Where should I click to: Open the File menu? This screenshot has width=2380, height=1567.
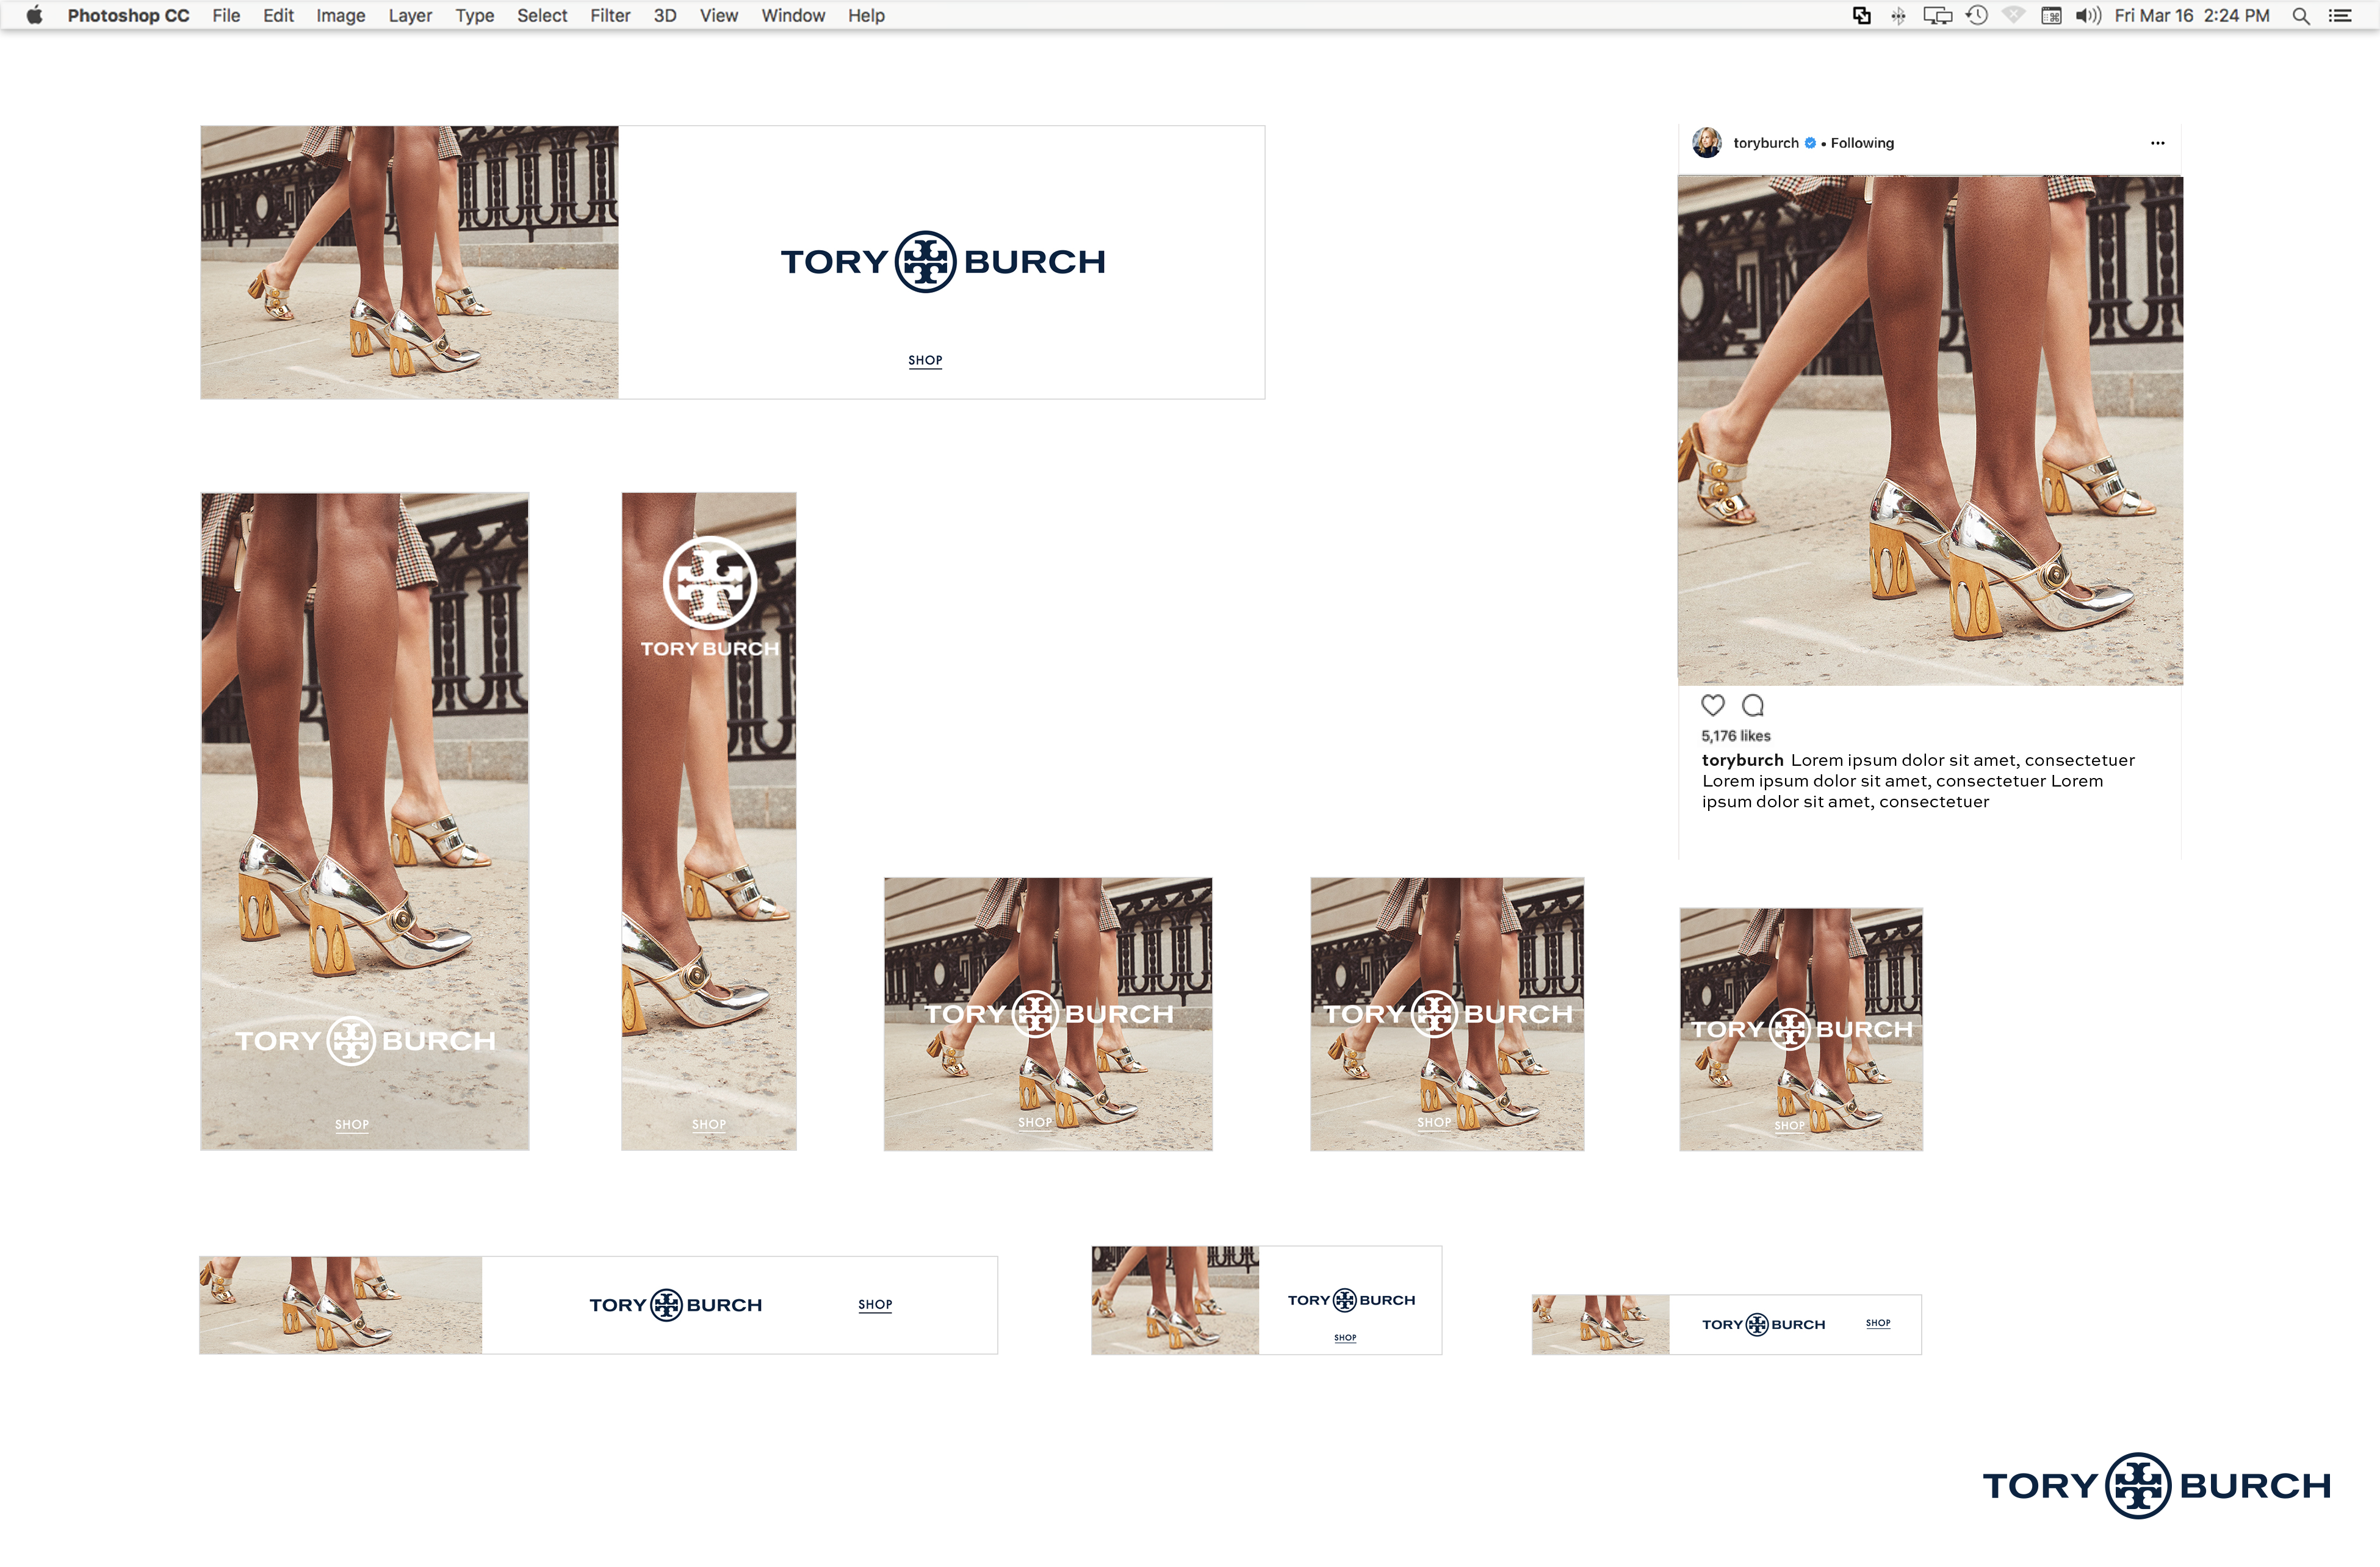coord(226,15)
